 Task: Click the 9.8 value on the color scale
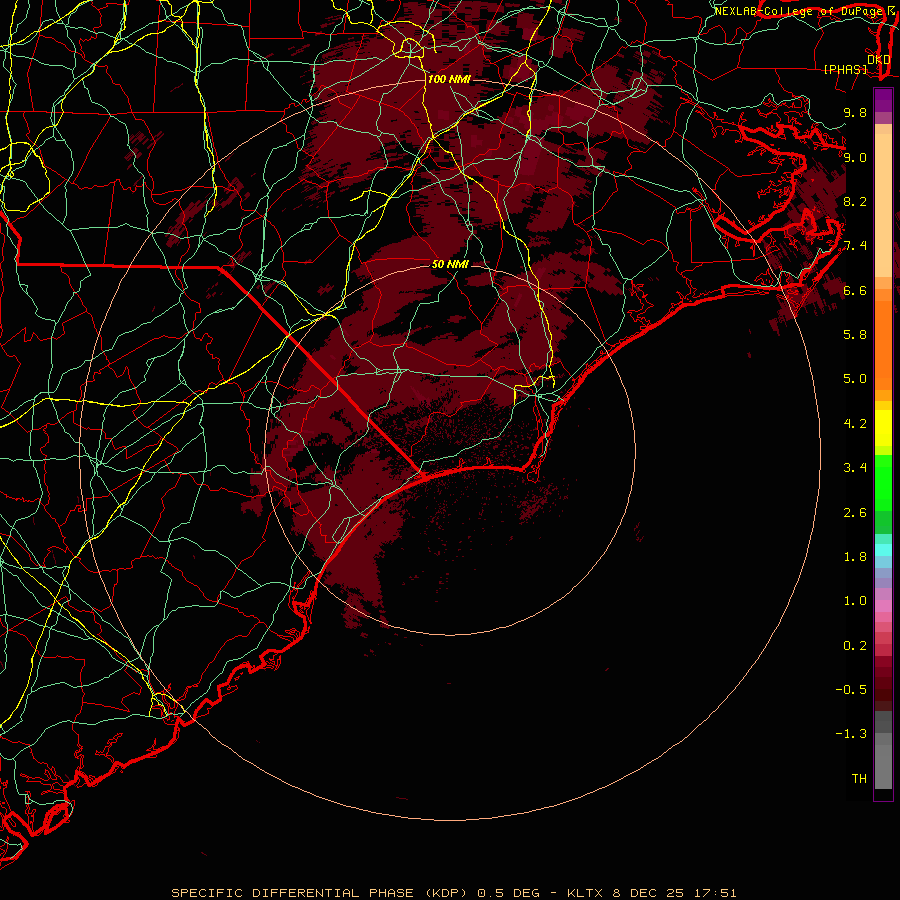point(855,112)
